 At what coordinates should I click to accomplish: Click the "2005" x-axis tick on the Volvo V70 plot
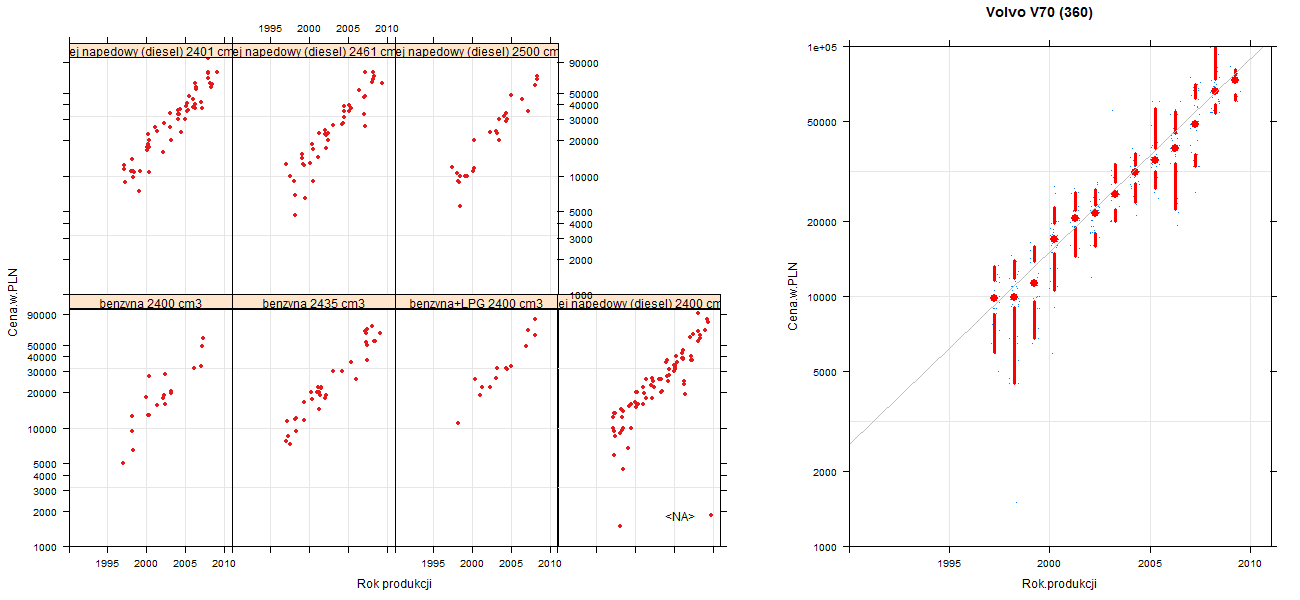(x=1150, y=564)
